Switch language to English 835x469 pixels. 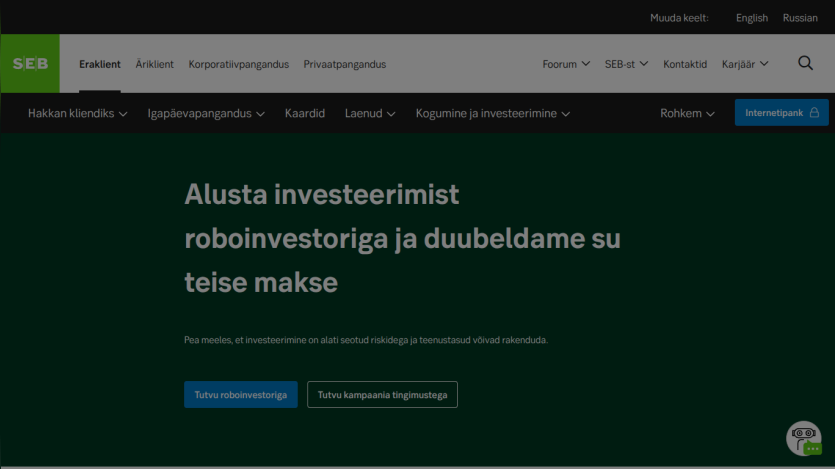[x=752, y=18]
